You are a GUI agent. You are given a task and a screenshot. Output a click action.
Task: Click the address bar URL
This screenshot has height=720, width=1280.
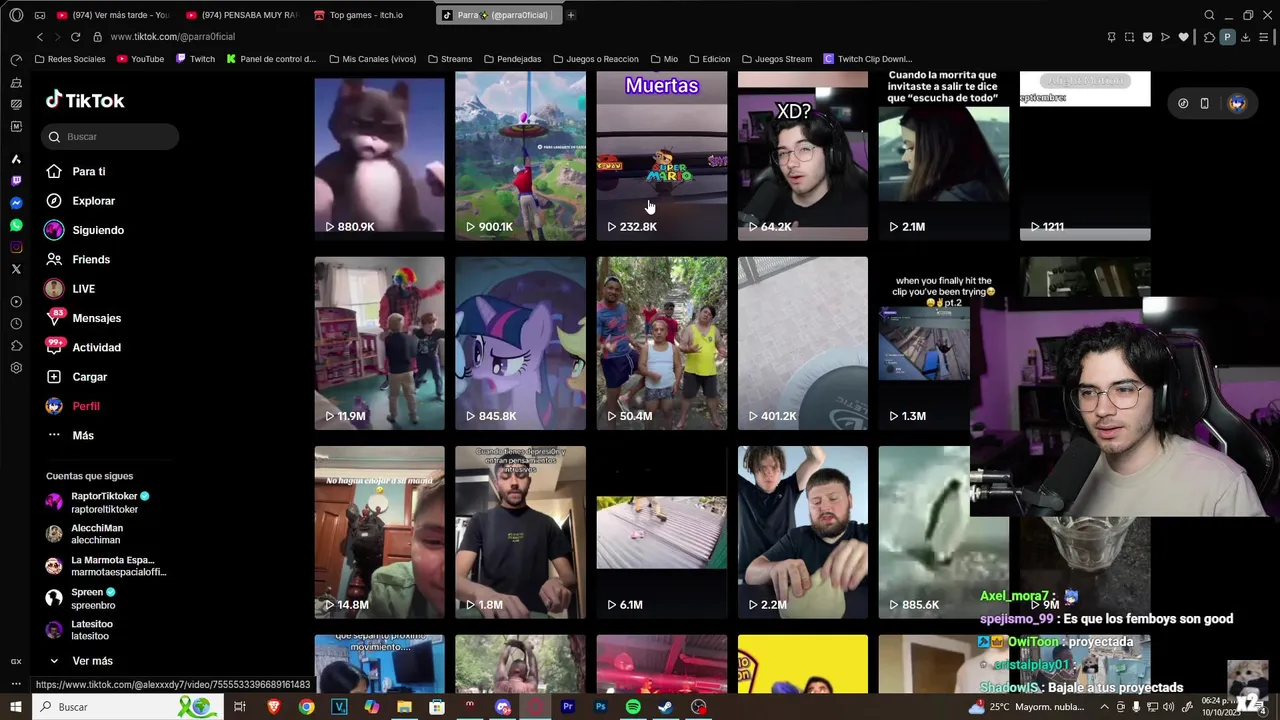(x=173, y=37)
